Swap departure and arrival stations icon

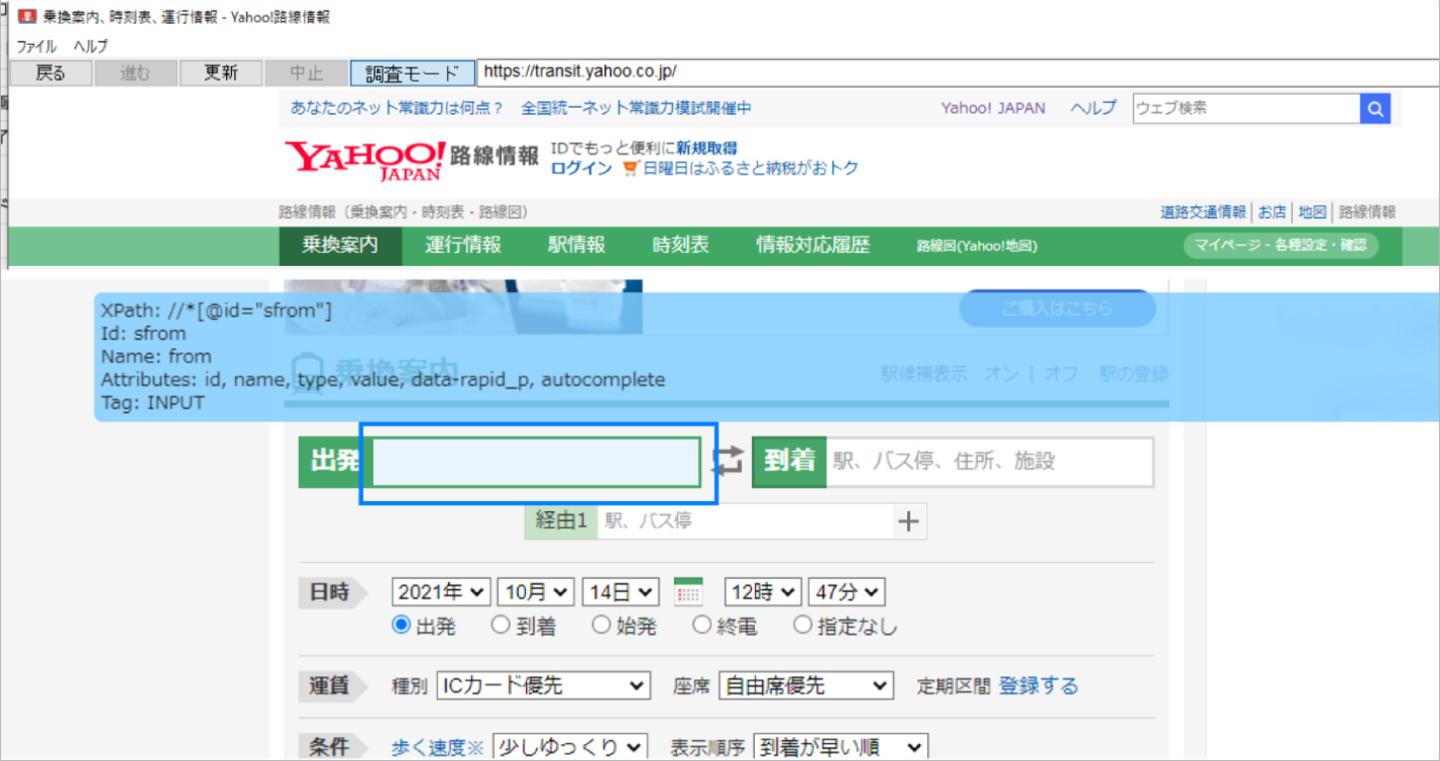pyautogui.click(x=727, y=461)
